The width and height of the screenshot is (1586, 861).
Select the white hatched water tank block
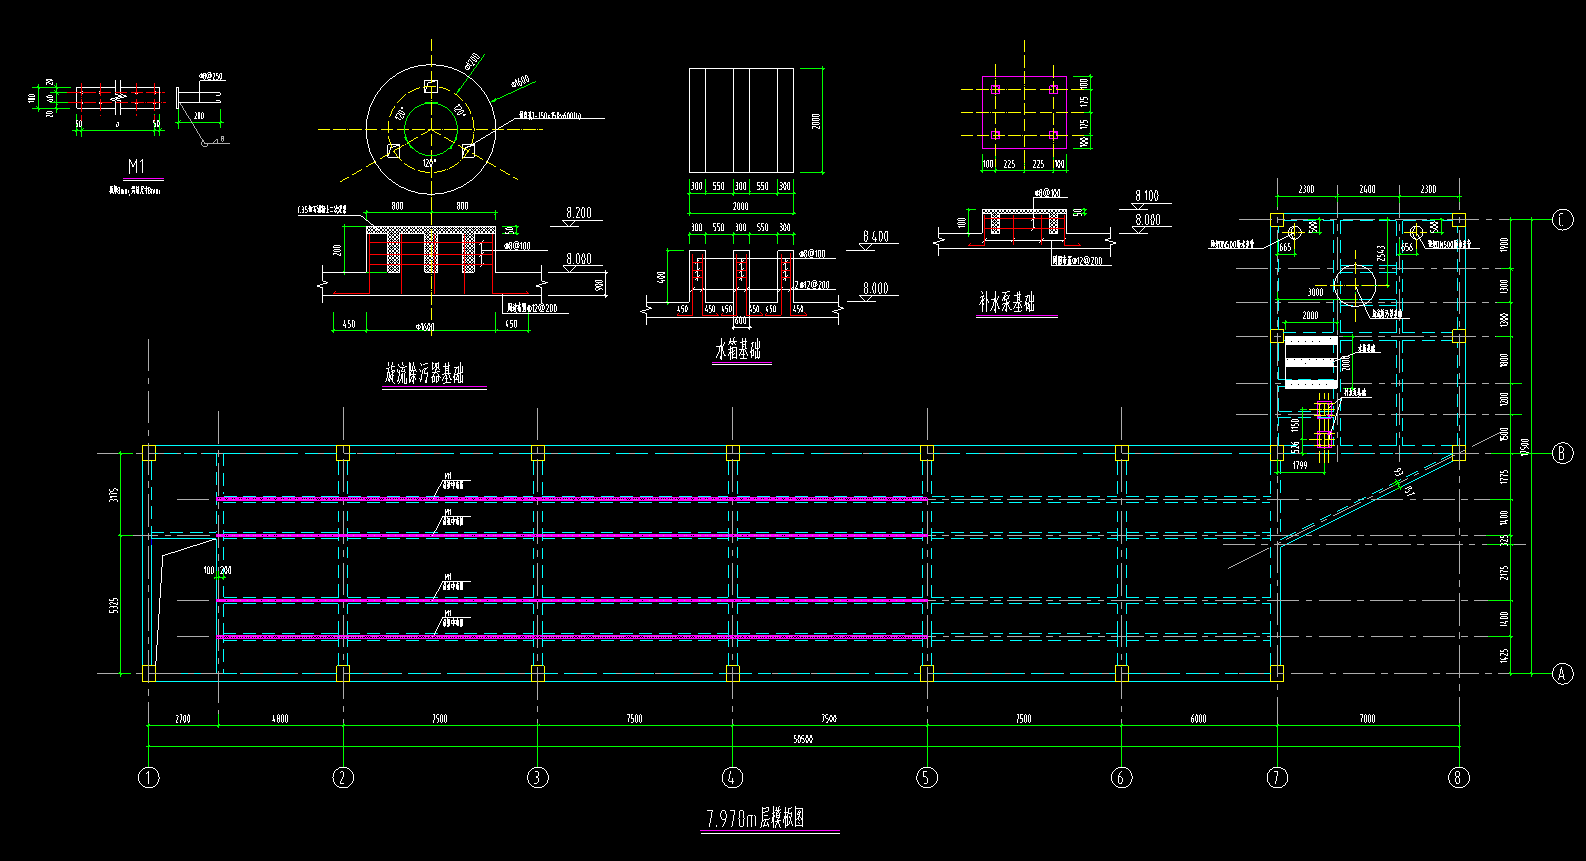coord(1310,362)
